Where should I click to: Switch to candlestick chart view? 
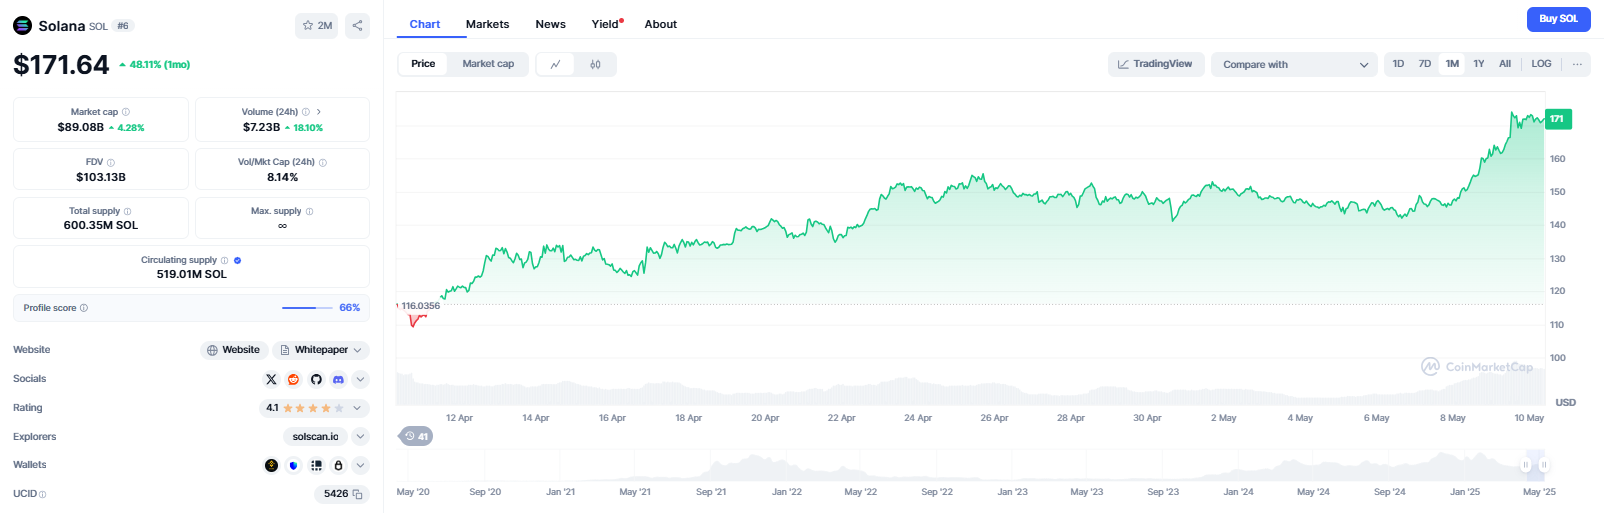tap(595, 64)
